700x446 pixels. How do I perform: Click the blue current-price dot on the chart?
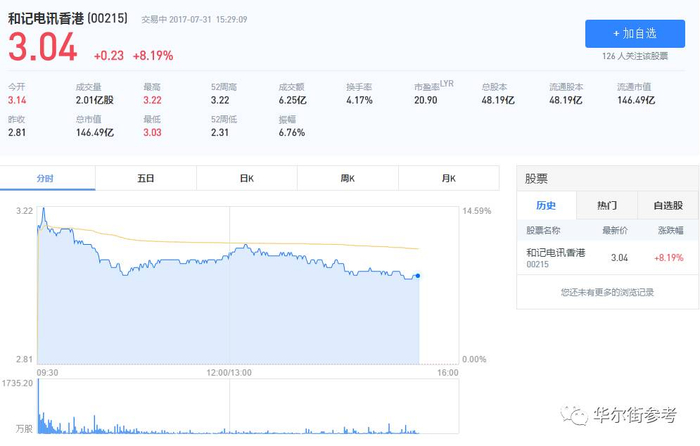417,275
